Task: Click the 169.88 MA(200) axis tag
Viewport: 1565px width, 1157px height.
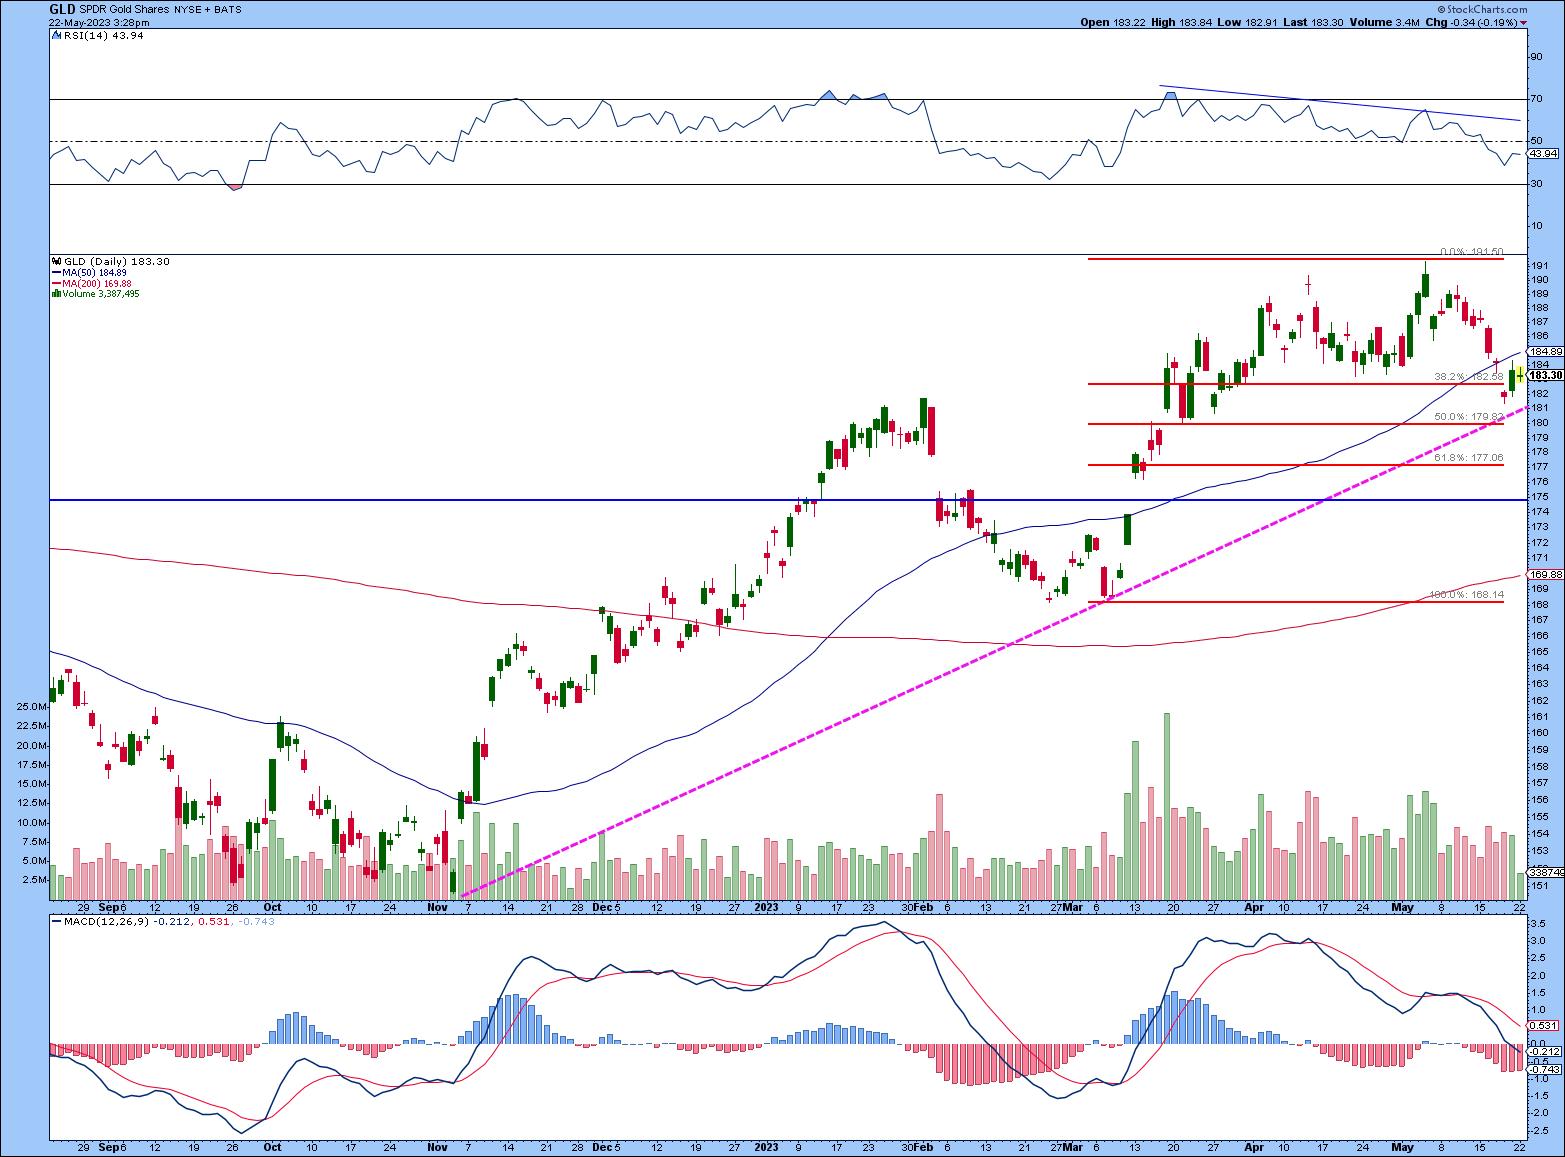Action: [x=1546, y=574]
